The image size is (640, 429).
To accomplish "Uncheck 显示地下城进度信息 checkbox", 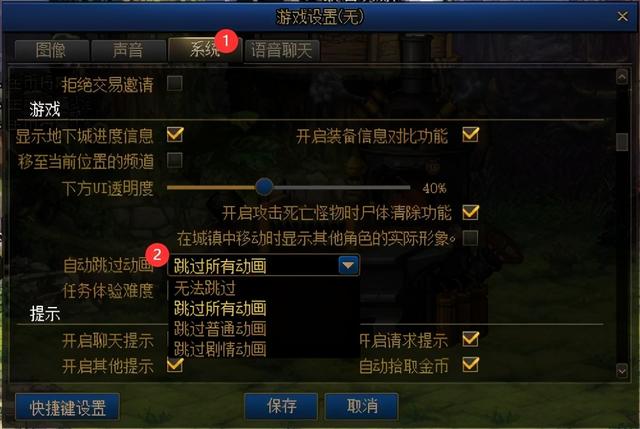I will 175,134.
